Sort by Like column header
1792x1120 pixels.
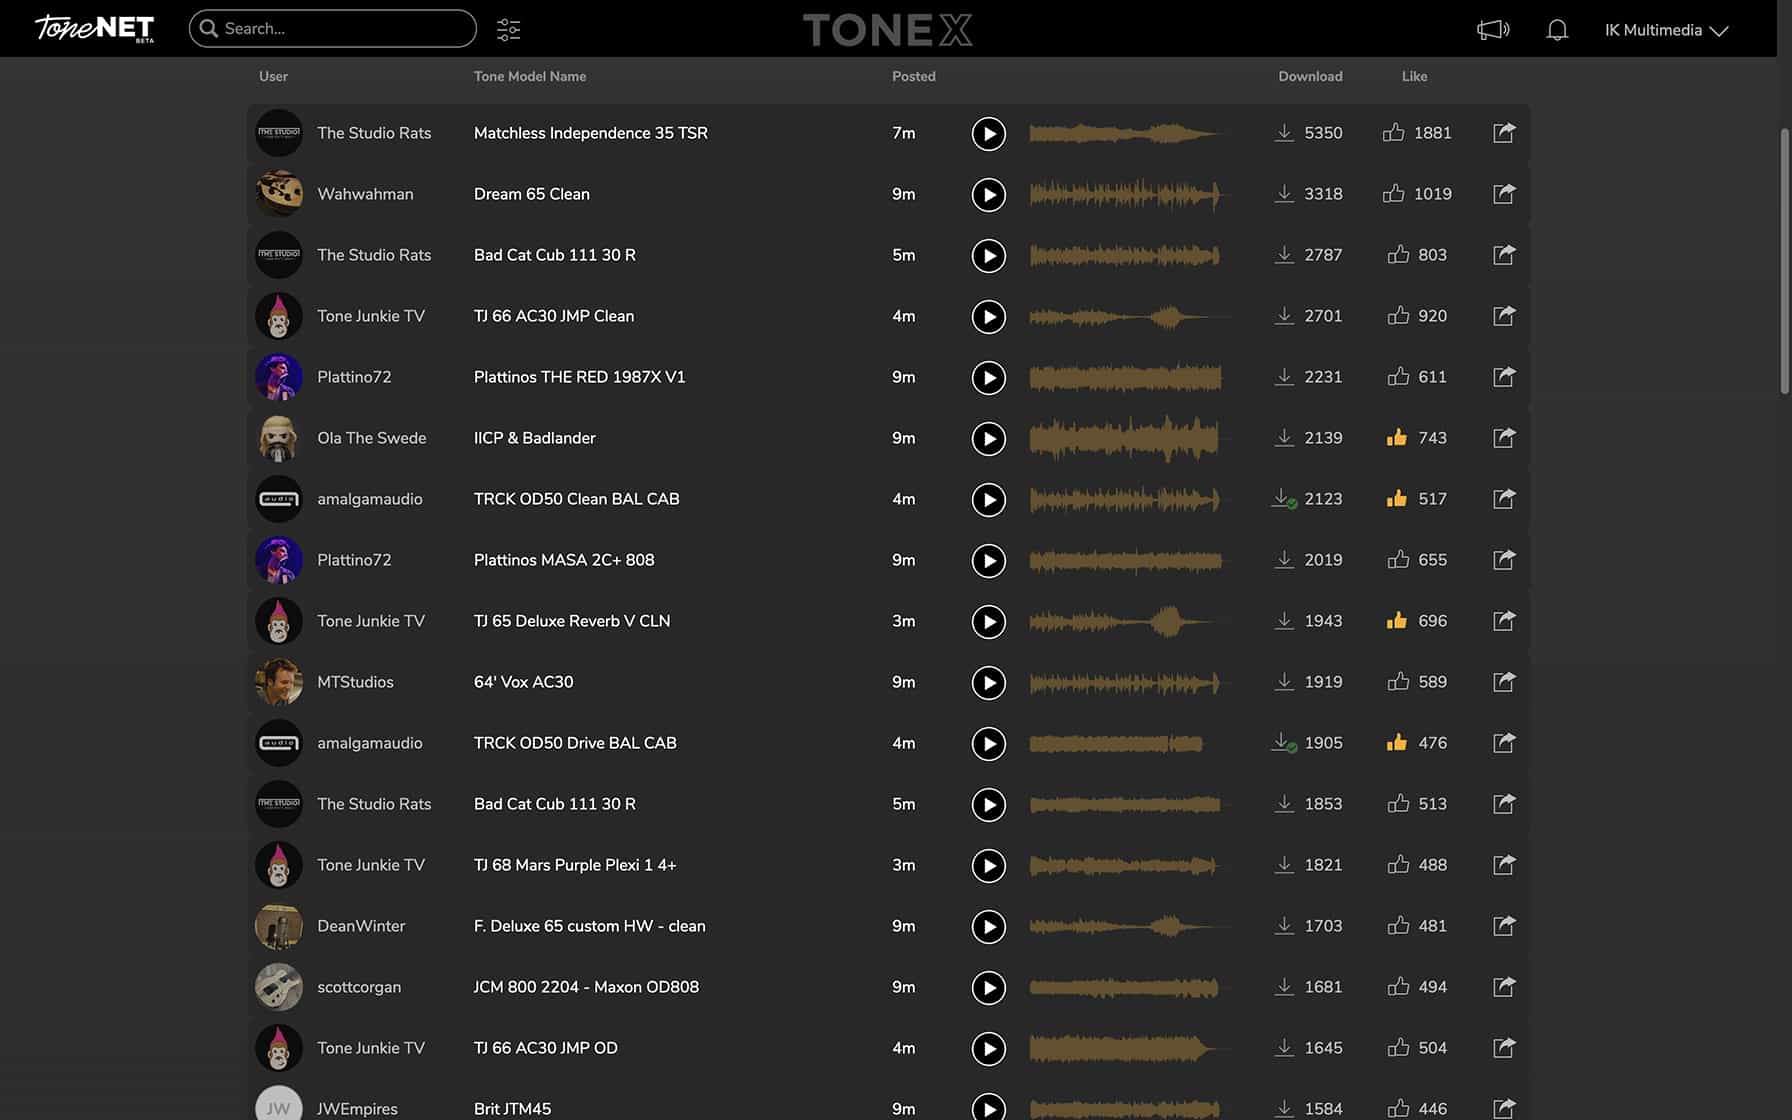click(x=1414, y=76)
